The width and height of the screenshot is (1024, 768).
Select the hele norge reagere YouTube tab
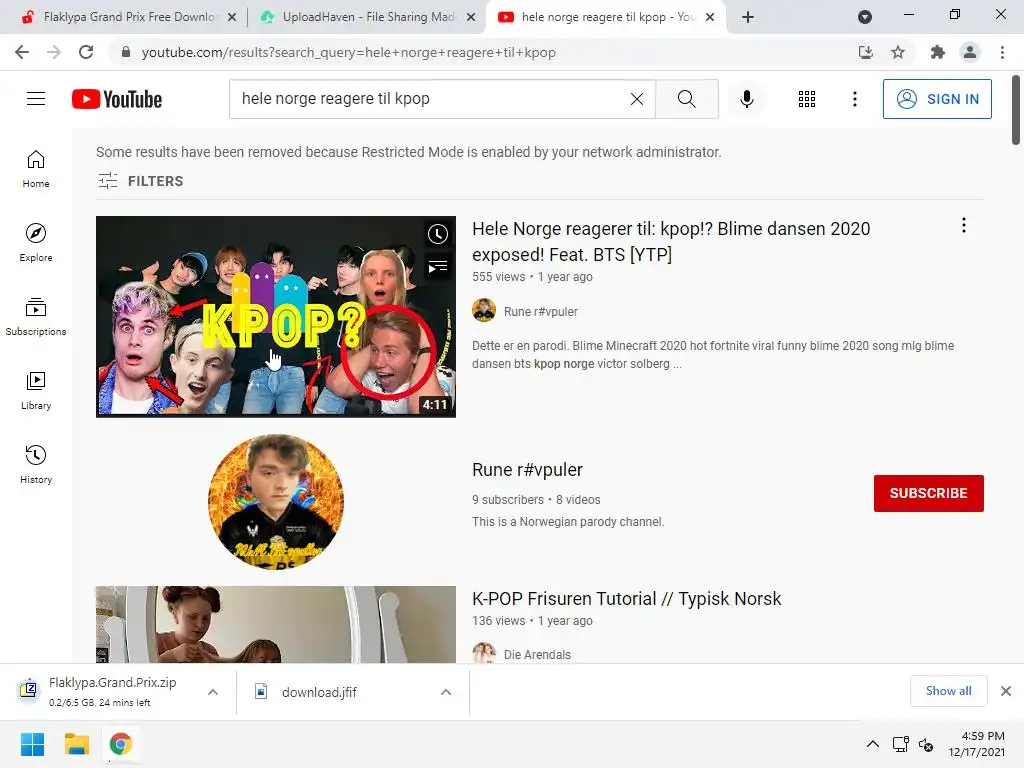[604, 17]
